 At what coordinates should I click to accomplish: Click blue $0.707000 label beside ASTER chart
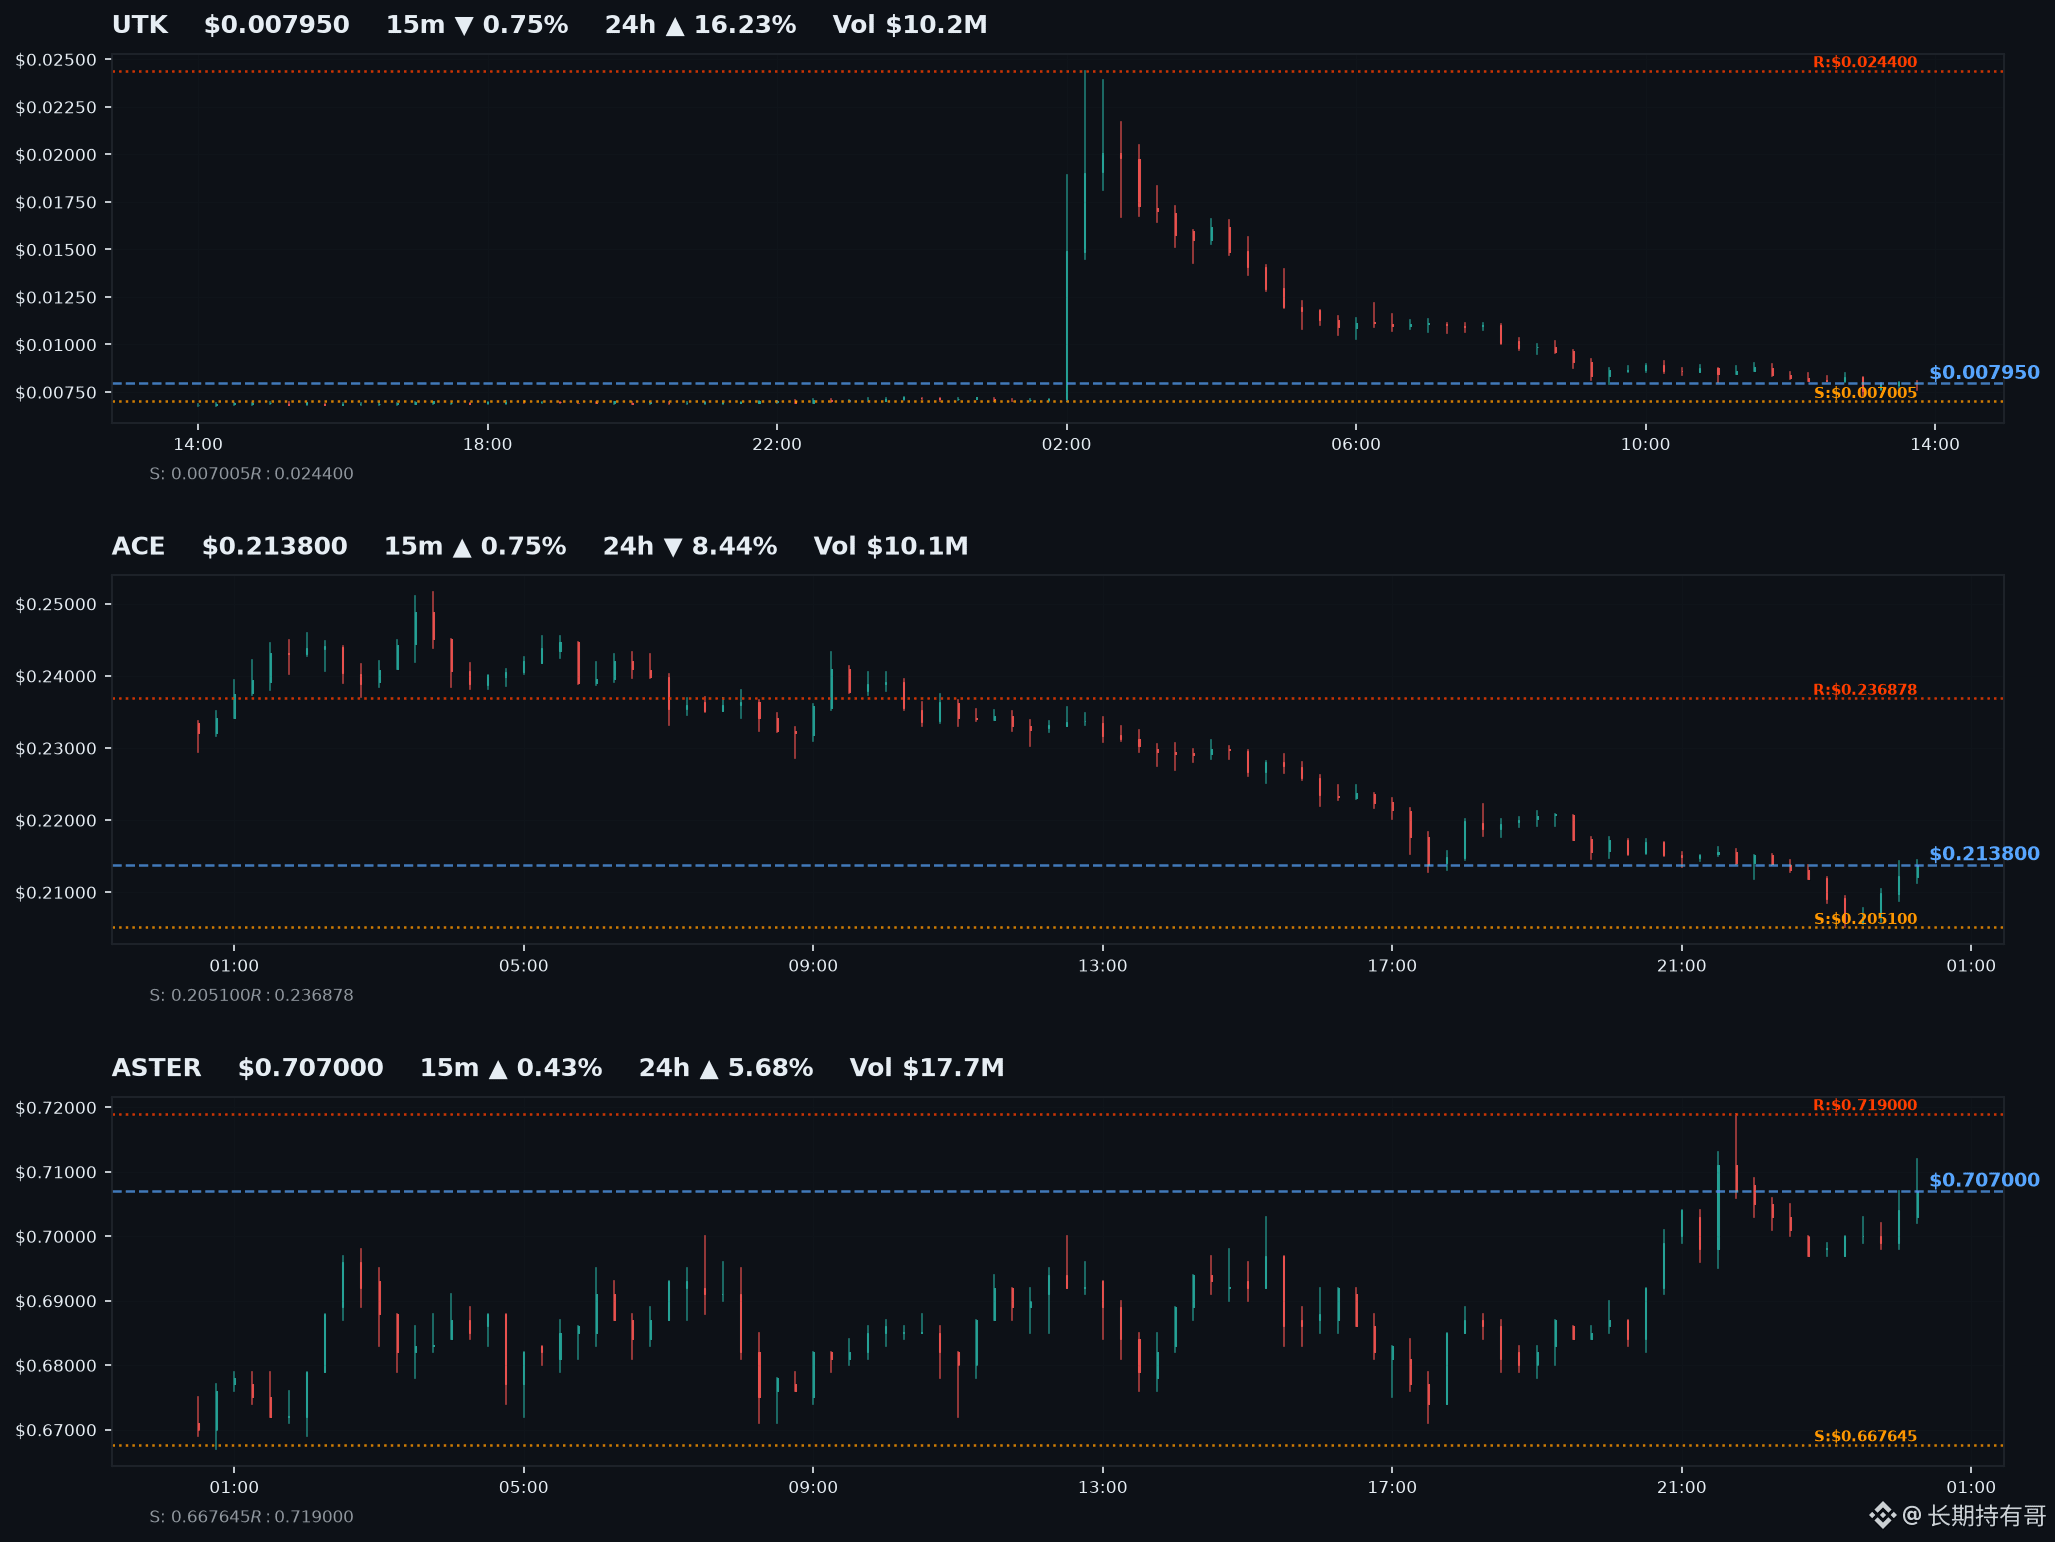point(1984,1180)
